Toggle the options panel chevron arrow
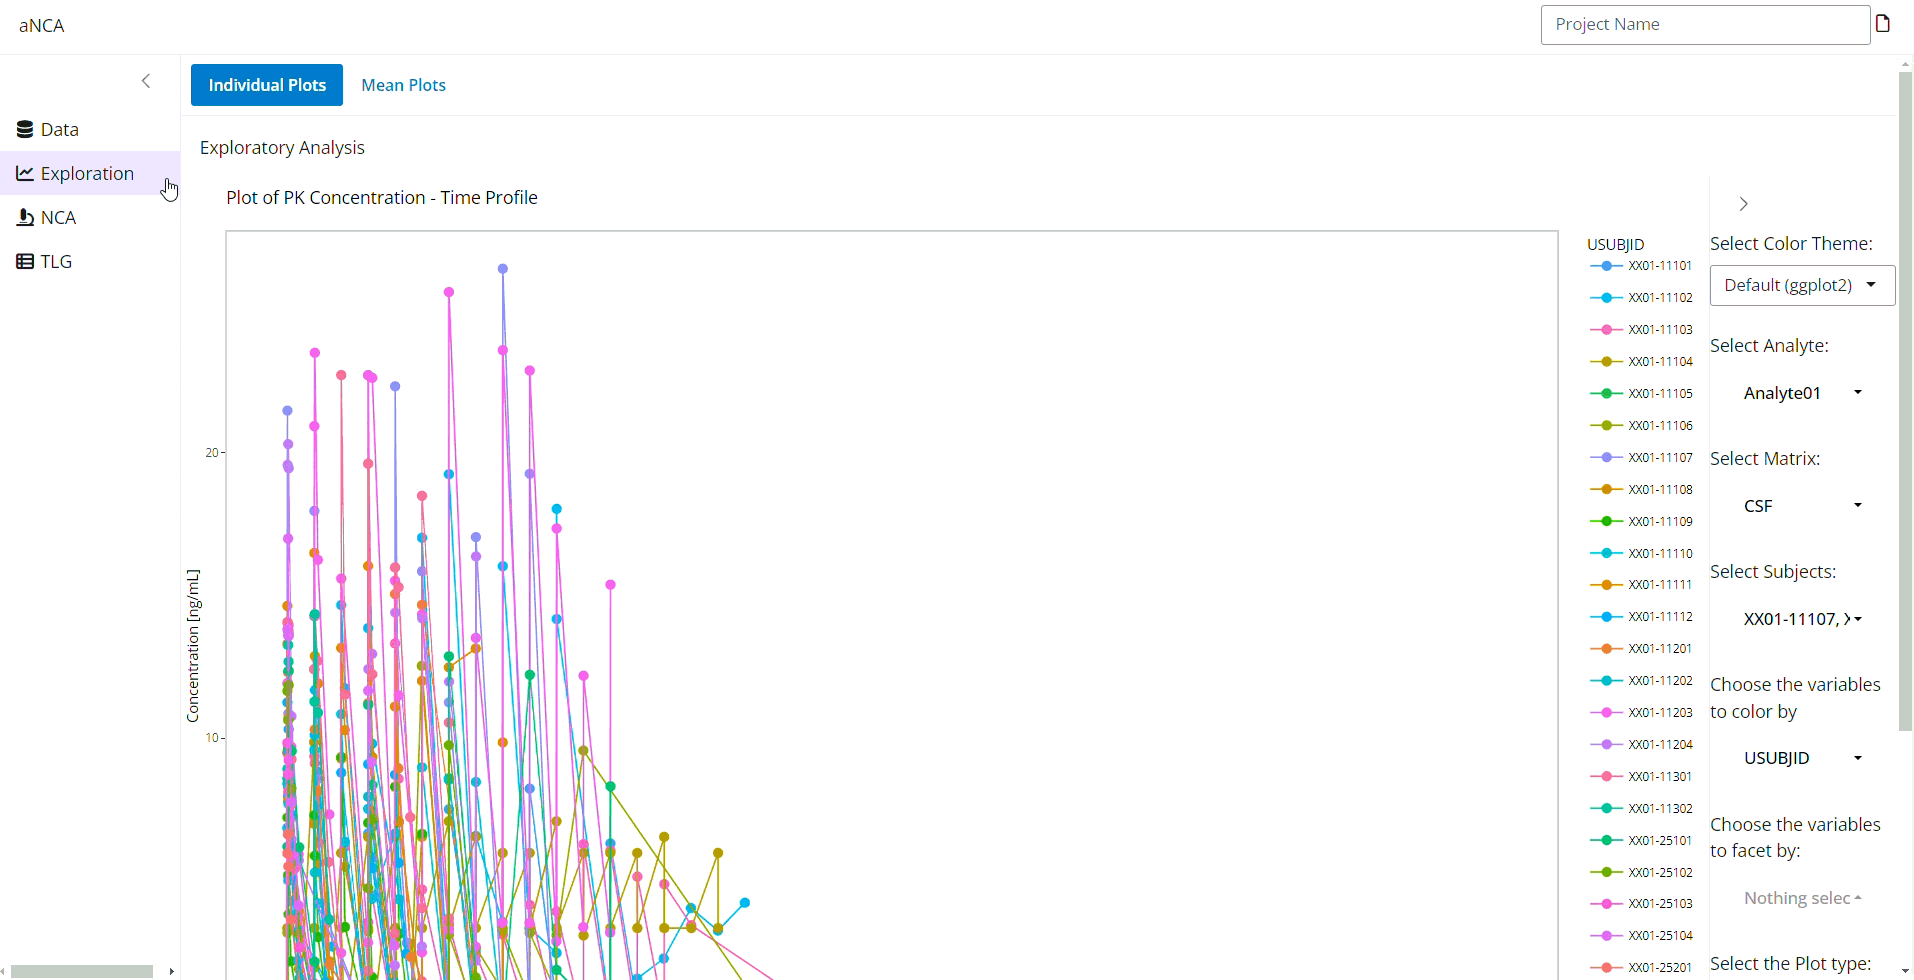 [x=1743, y=204]
